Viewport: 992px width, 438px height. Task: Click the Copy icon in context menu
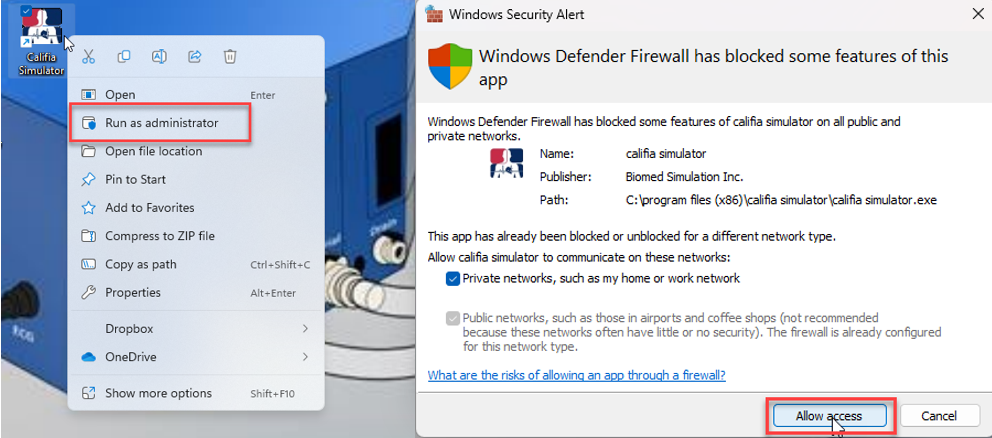point(124,57)
